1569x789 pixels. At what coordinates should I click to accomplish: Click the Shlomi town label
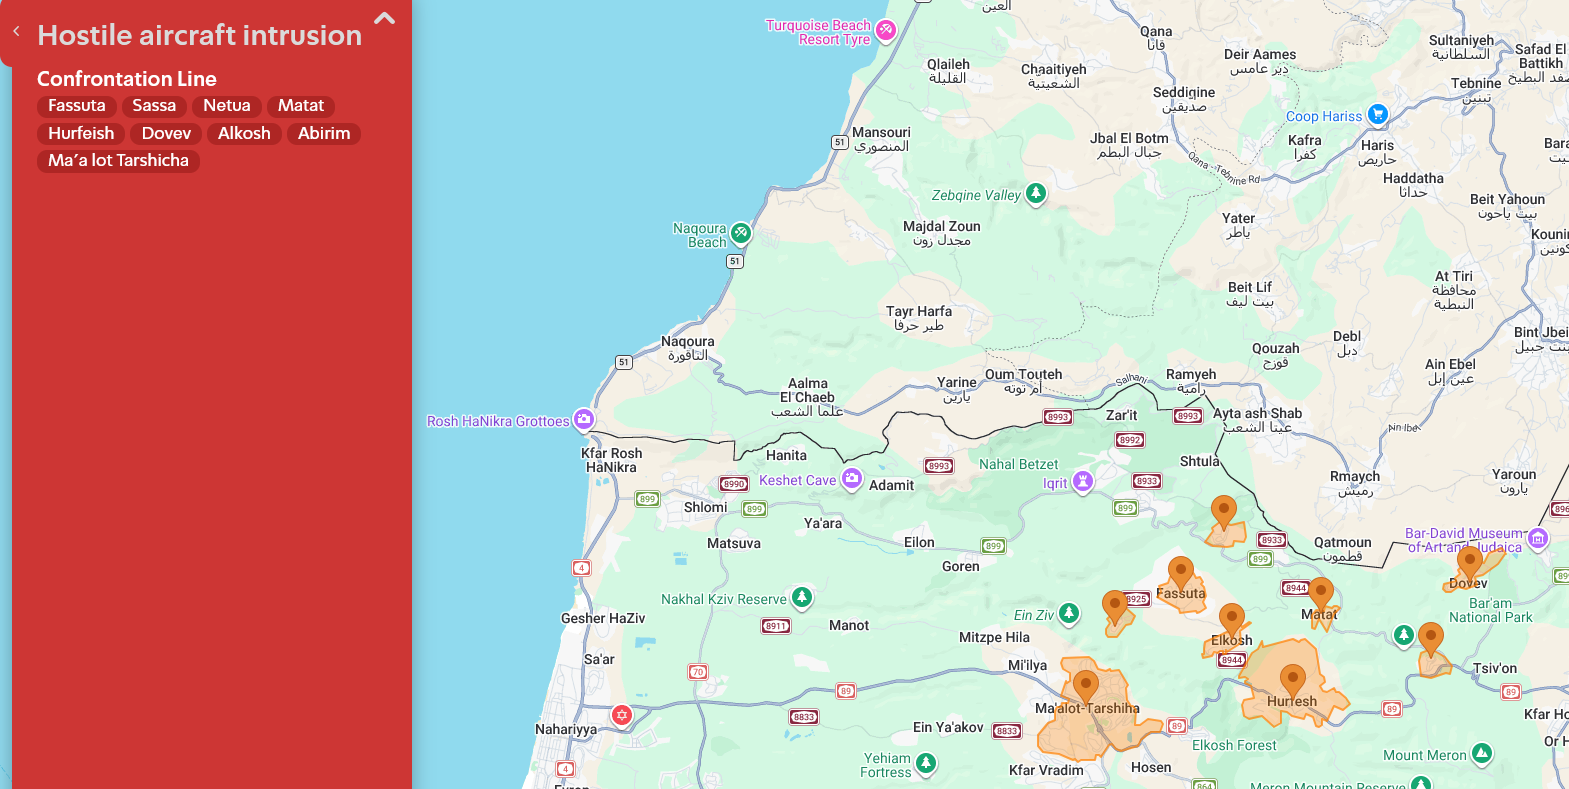tap(706, 508)
